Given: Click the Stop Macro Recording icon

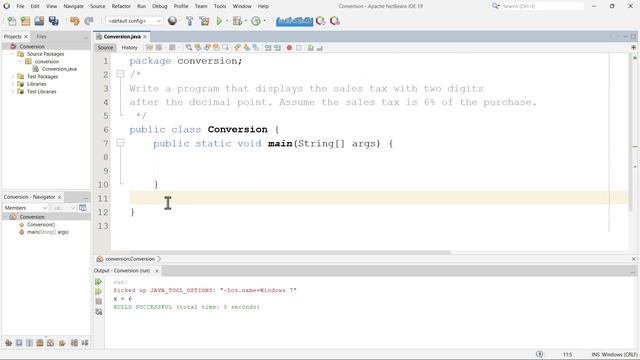Looking at the screenshot, I should (x=299, y=48).
